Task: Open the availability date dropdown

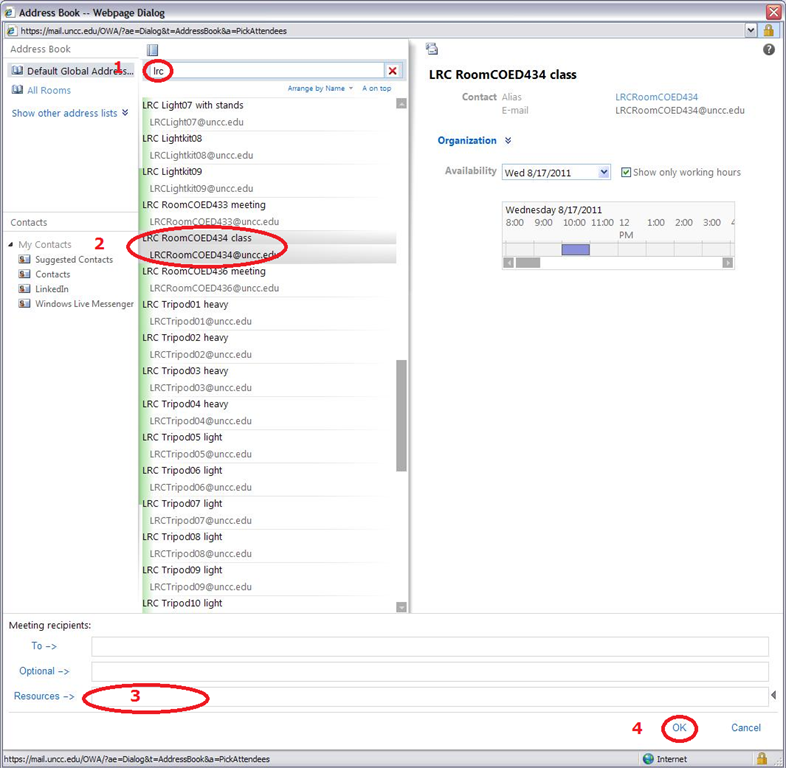Action: point(602,173)
